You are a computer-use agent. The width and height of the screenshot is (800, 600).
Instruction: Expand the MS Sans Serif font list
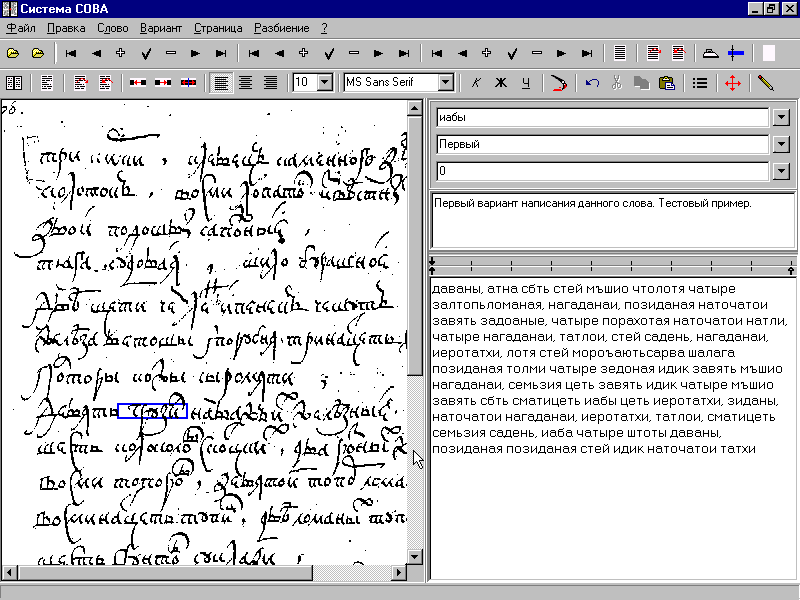pyautogui.click(x=446, y=83)
